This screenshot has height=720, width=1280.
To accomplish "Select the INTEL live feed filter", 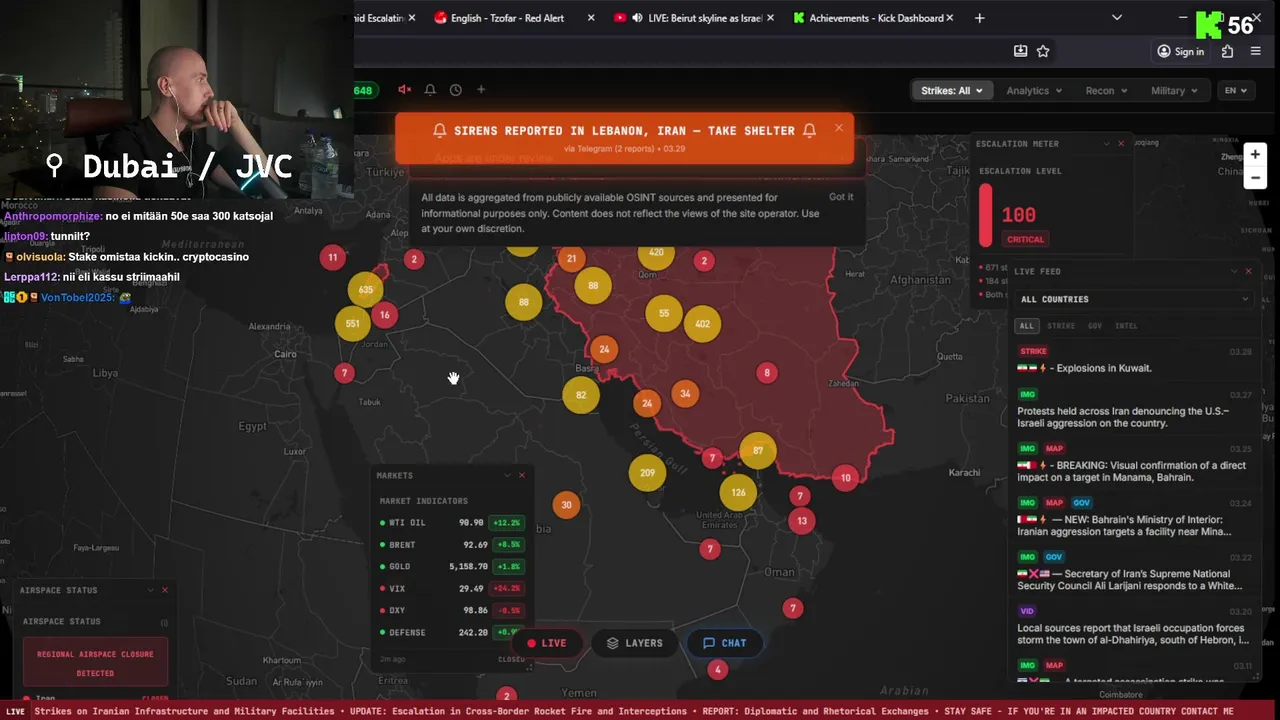I will [x=1126, y=326].
